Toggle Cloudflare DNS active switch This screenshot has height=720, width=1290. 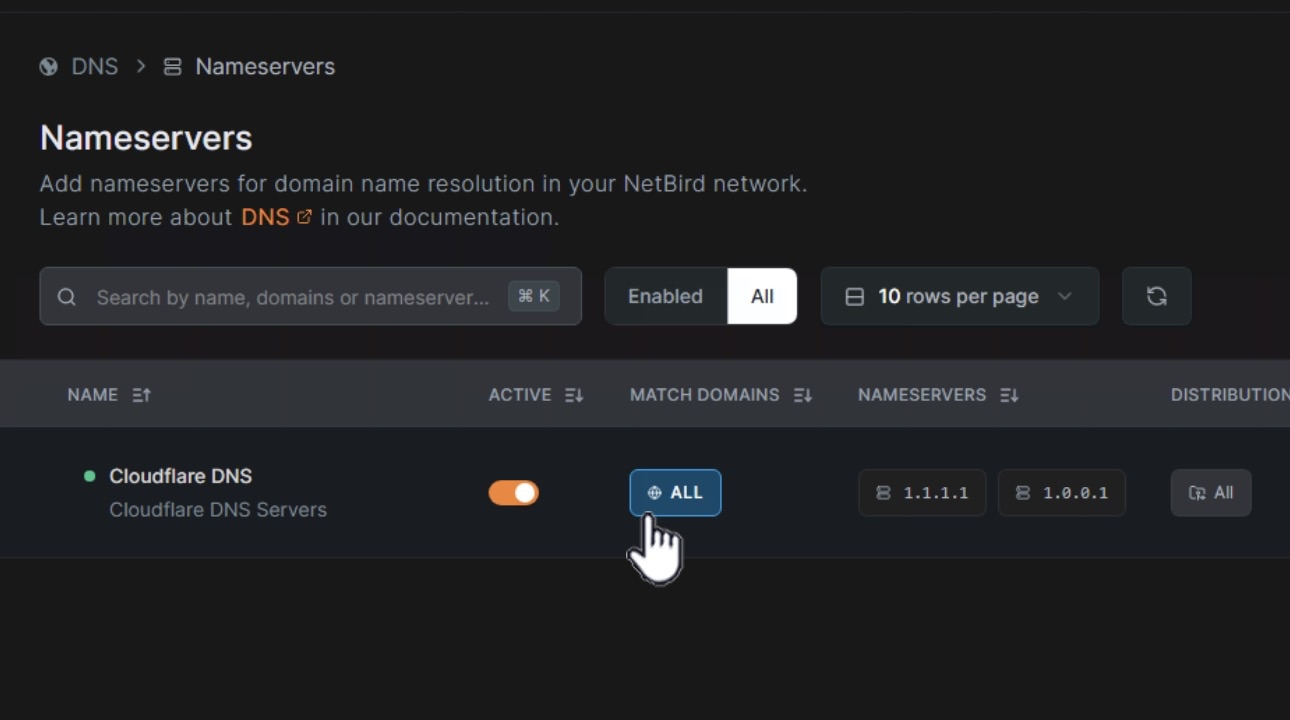tap(513, 493)
